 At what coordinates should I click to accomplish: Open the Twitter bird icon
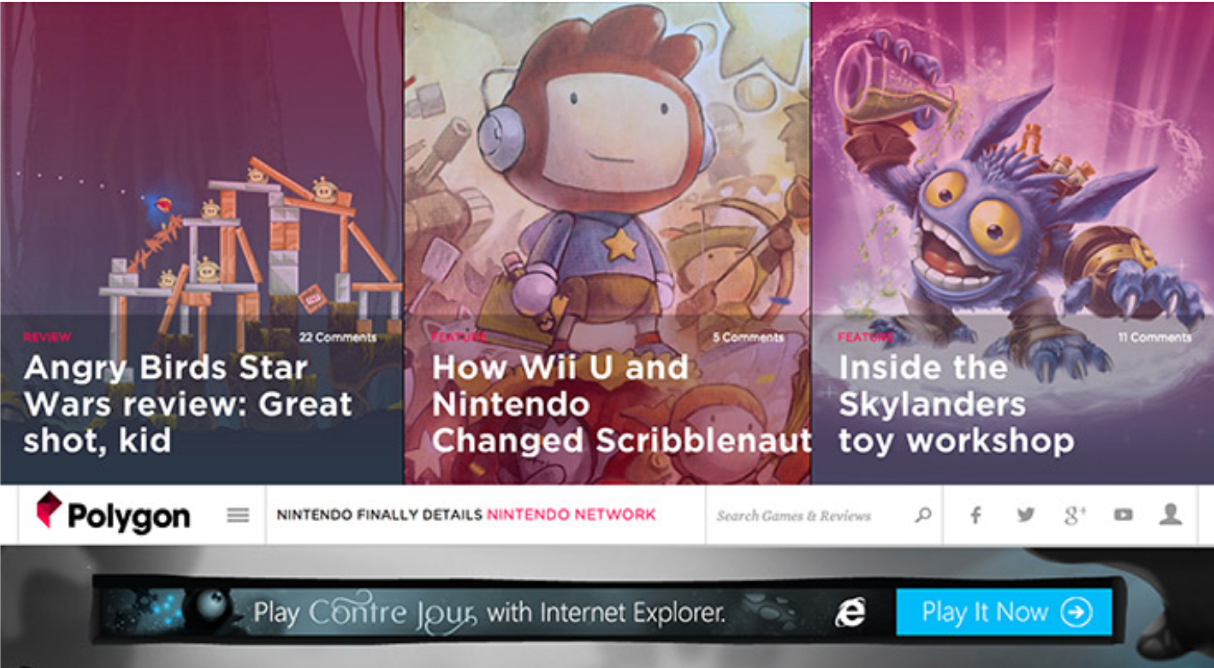1025,515
